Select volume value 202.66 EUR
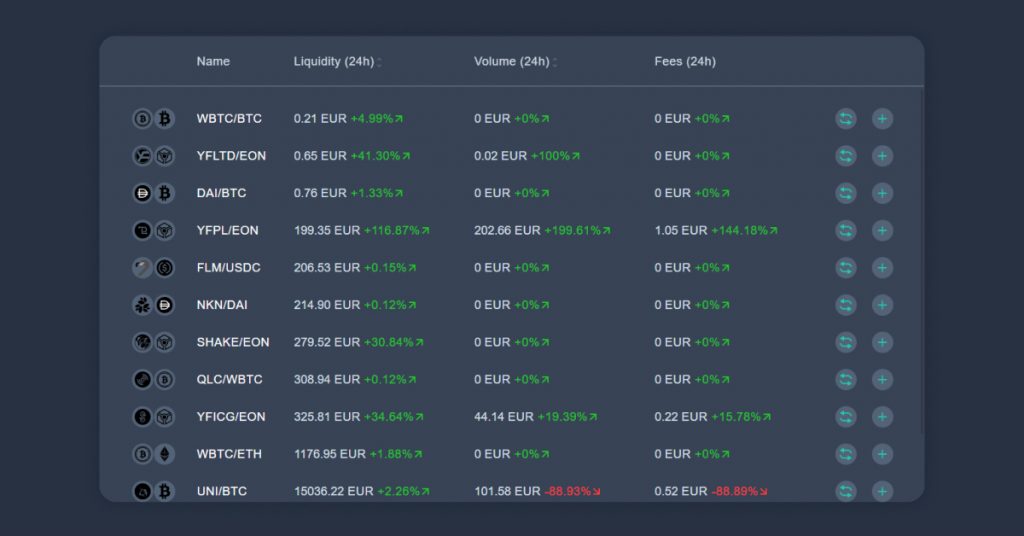Screen dimensions: 1024x536 [x=507, y=230]
